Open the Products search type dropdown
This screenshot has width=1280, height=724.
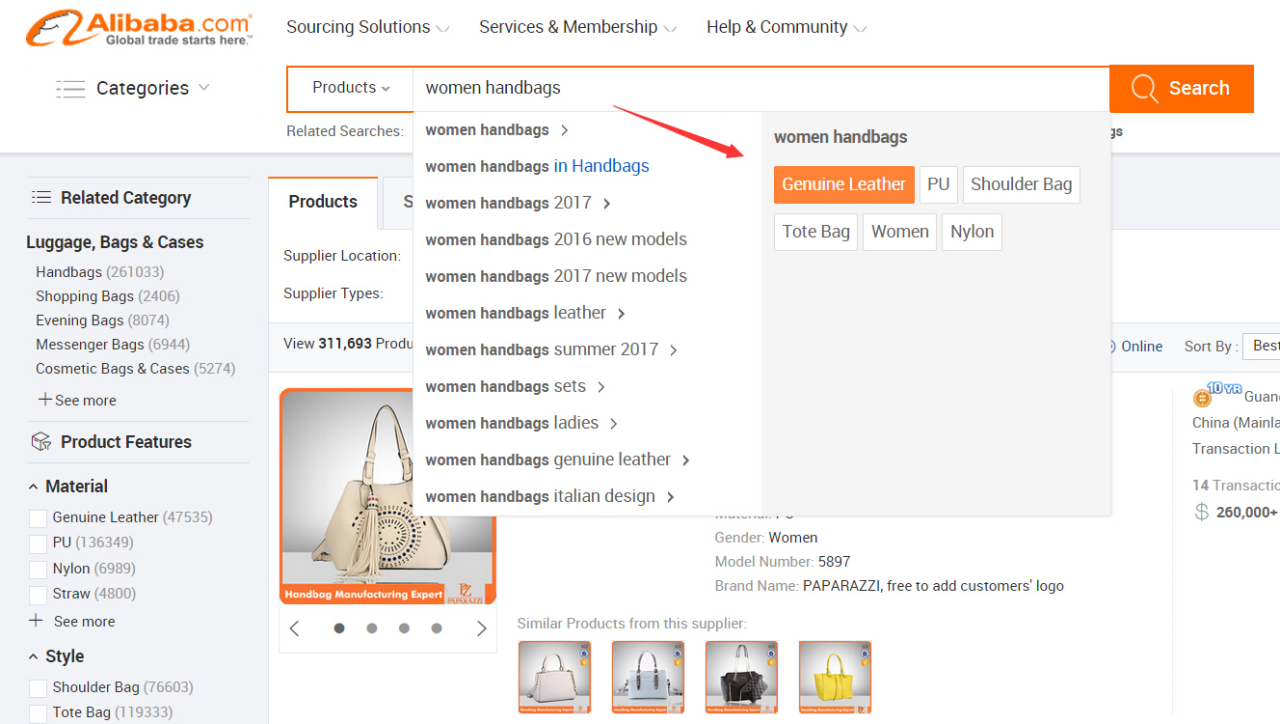click(x=350, y=88)
